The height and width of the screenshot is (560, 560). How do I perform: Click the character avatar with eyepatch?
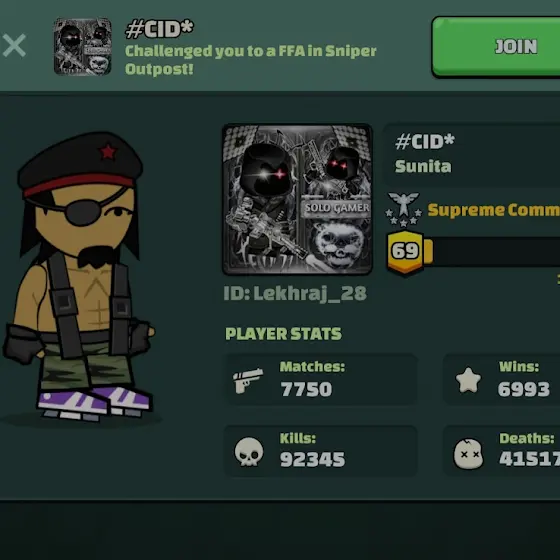[x=79, y=277]
